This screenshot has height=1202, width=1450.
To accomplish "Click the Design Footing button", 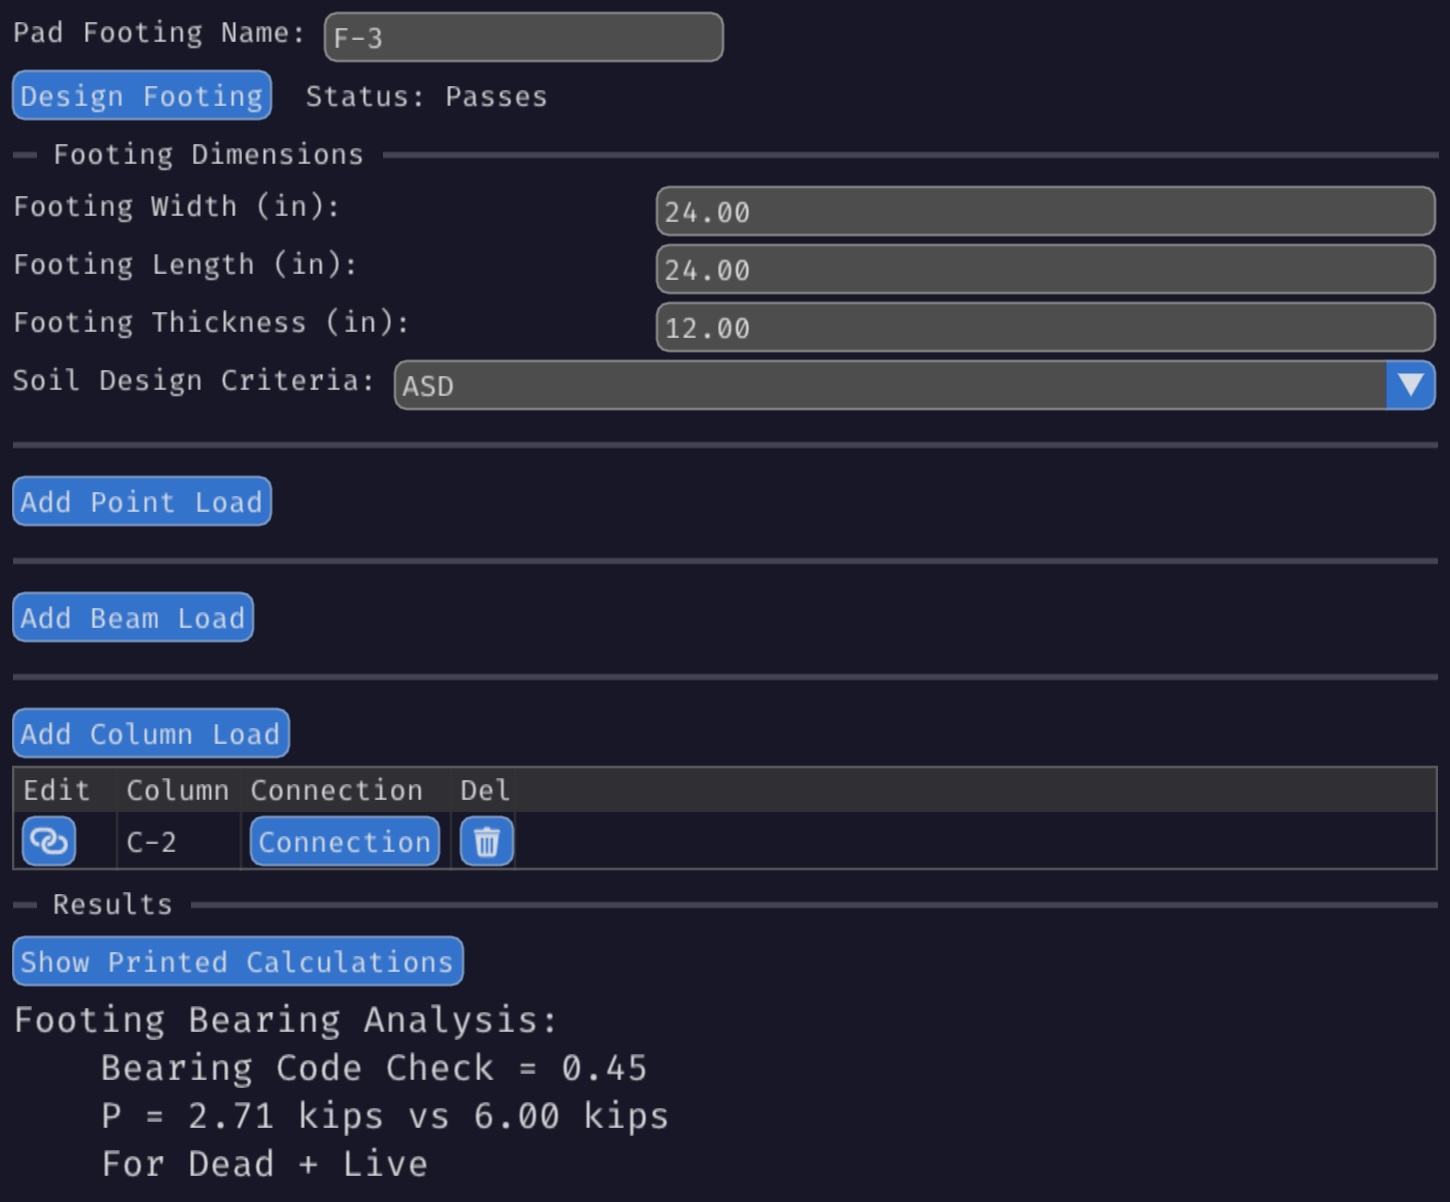I will 141,95.
